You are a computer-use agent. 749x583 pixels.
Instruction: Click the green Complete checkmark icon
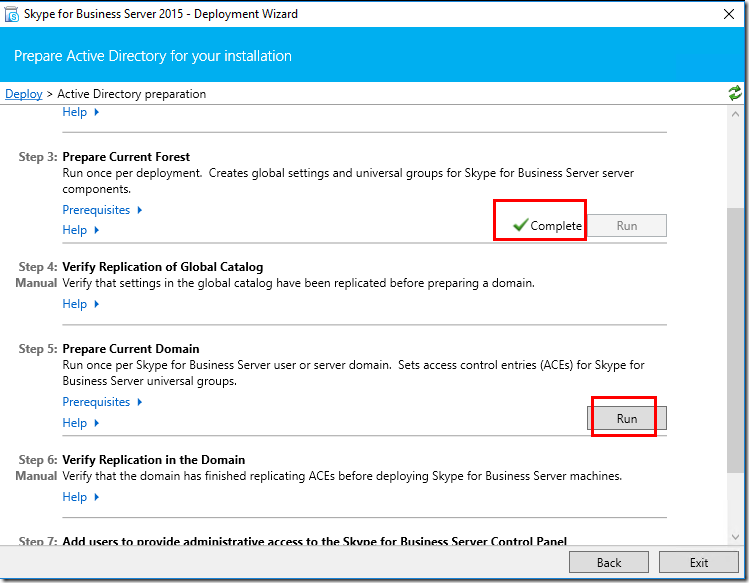coord(520,225)
